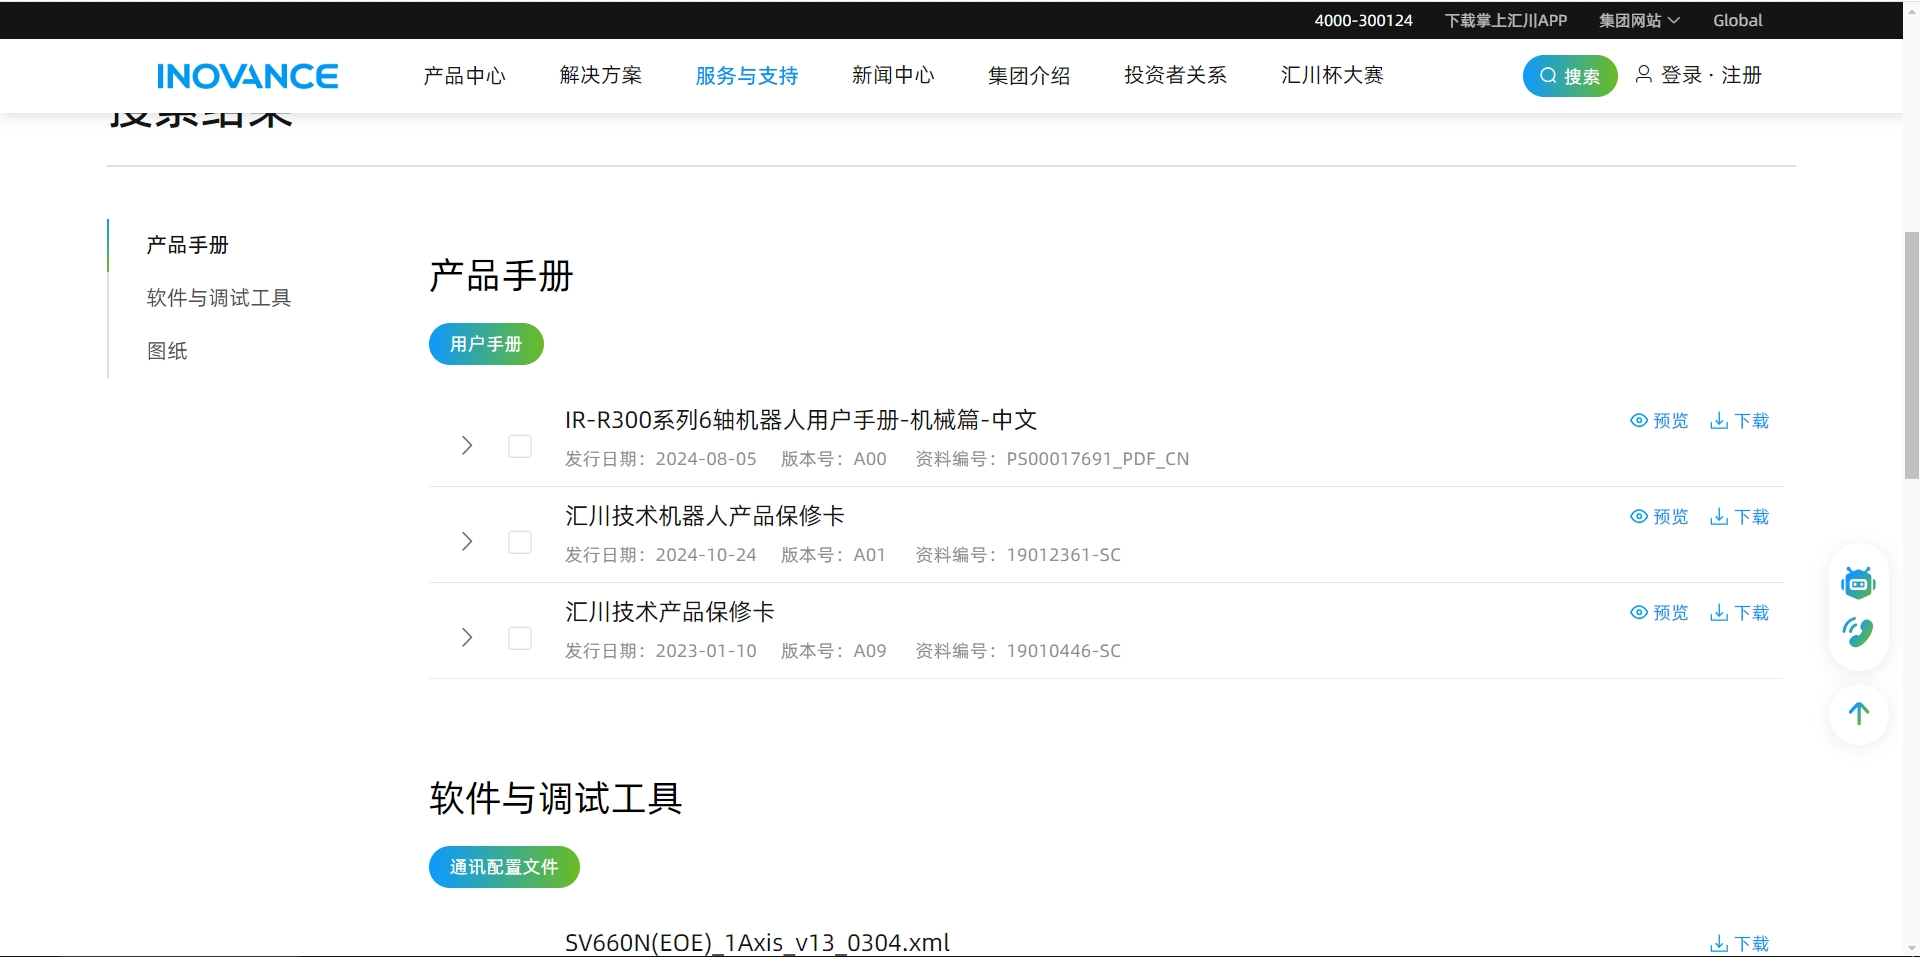Tick the checkbox for IR-R300 manual
The width and height of the screenshot is (1920, 957).
point(520,446)
